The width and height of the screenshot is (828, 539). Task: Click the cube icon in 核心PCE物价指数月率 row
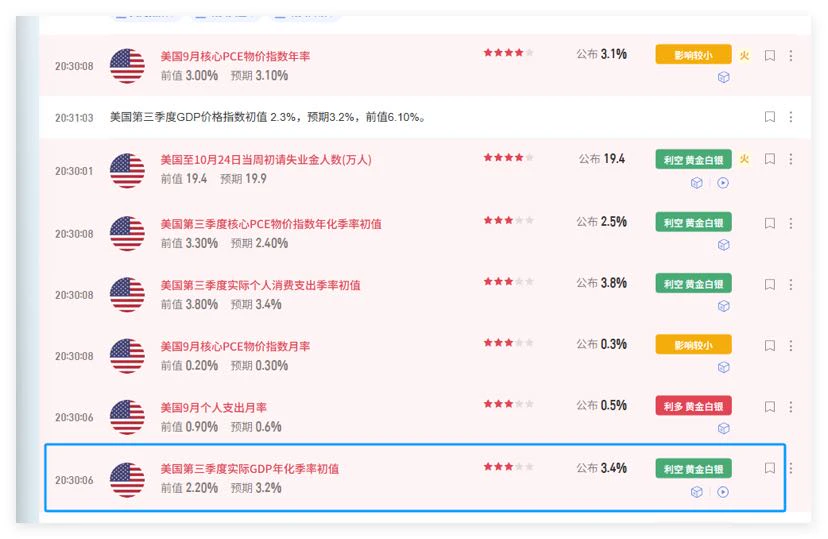click(723, 367)
